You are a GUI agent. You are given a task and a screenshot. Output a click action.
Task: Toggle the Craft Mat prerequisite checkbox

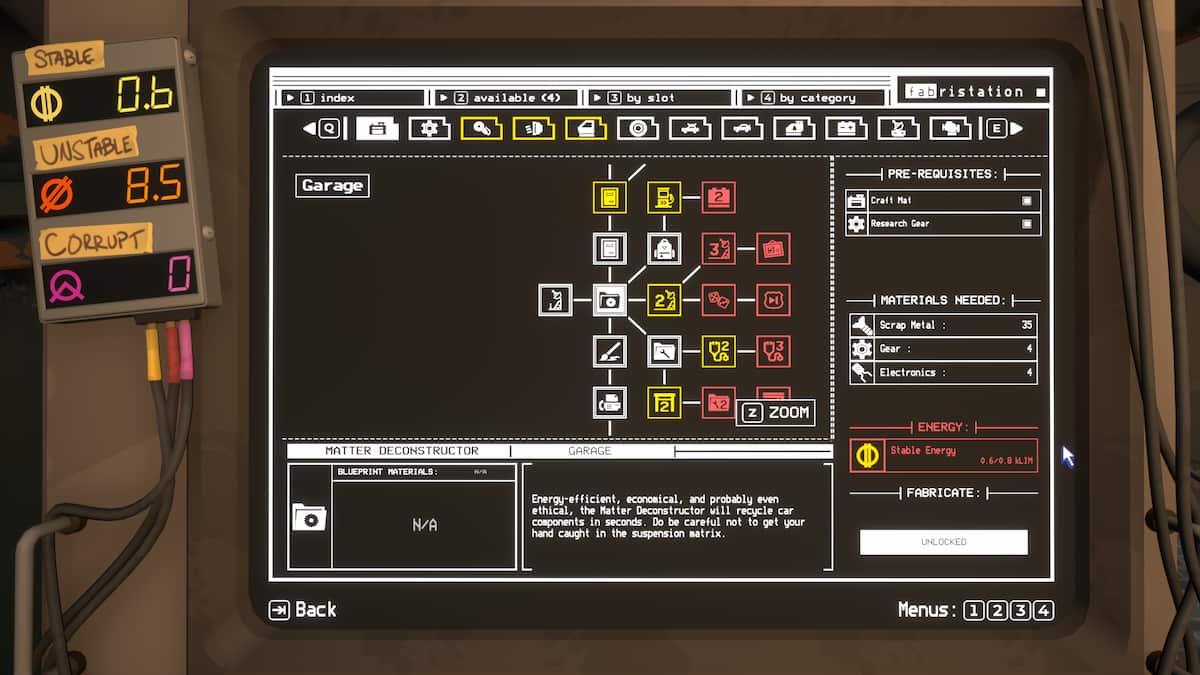tap(1026, 201)
